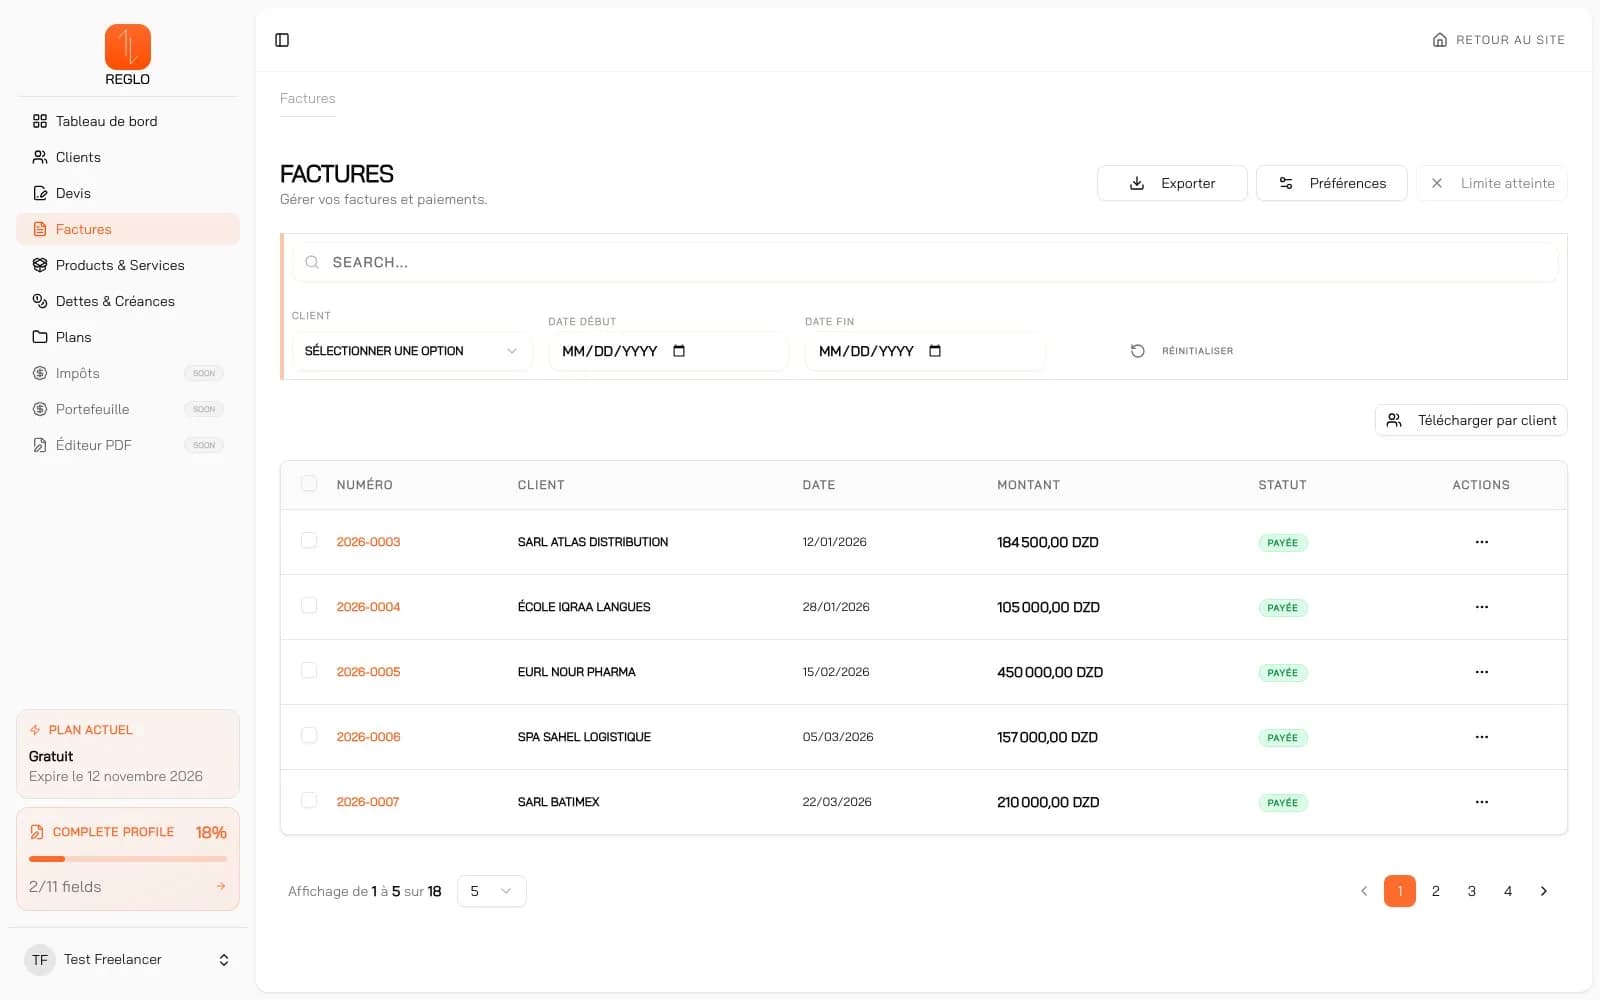Click the Devis document-edit icon
This screenshot has height=1000, width=1600.
click(40, 193)
